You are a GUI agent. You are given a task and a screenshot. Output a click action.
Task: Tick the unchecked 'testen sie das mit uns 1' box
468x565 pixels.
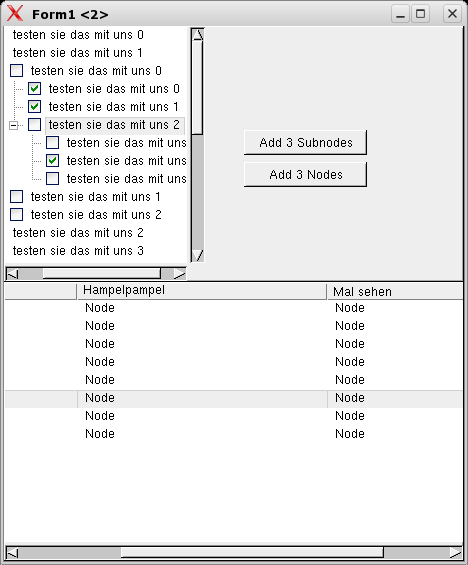point(17,197)
